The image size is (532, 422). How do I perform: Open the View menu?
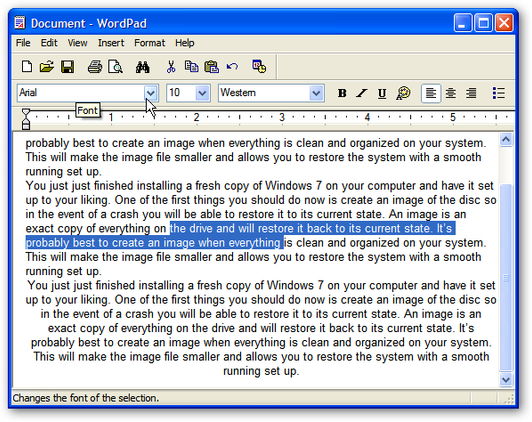pos(77,43)
